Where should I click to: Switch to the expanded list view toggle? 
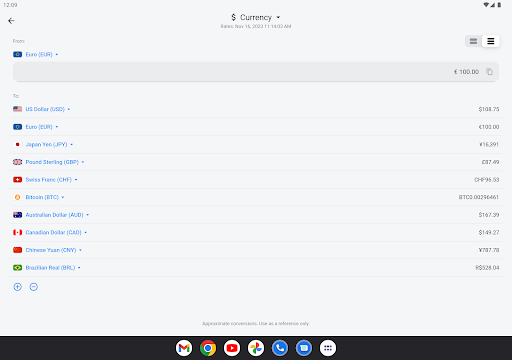(473, 41)
